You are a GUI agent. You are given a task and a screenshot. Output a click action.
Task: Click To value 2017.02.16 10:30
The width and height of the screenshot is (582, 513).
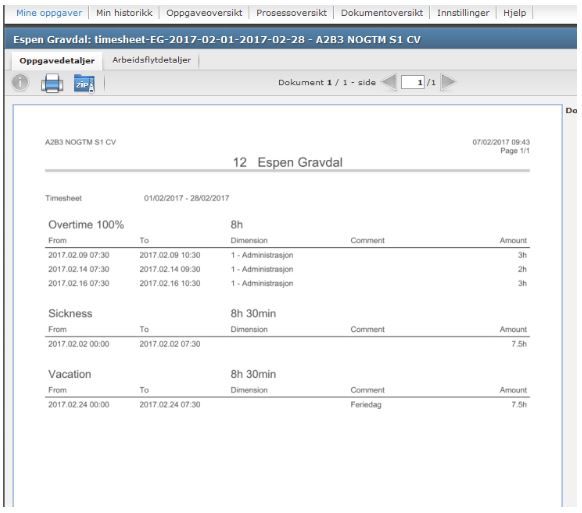coord(170,283)
